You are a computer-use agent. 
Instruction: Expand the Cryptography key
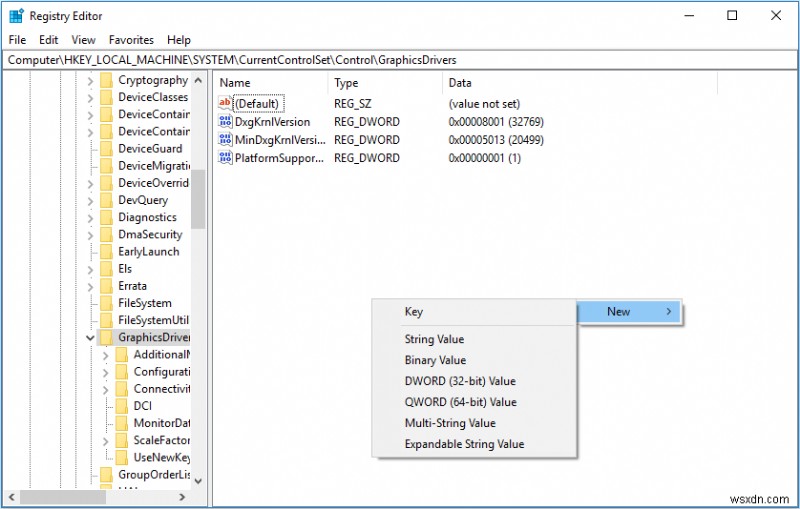click(x=90, y=81)
